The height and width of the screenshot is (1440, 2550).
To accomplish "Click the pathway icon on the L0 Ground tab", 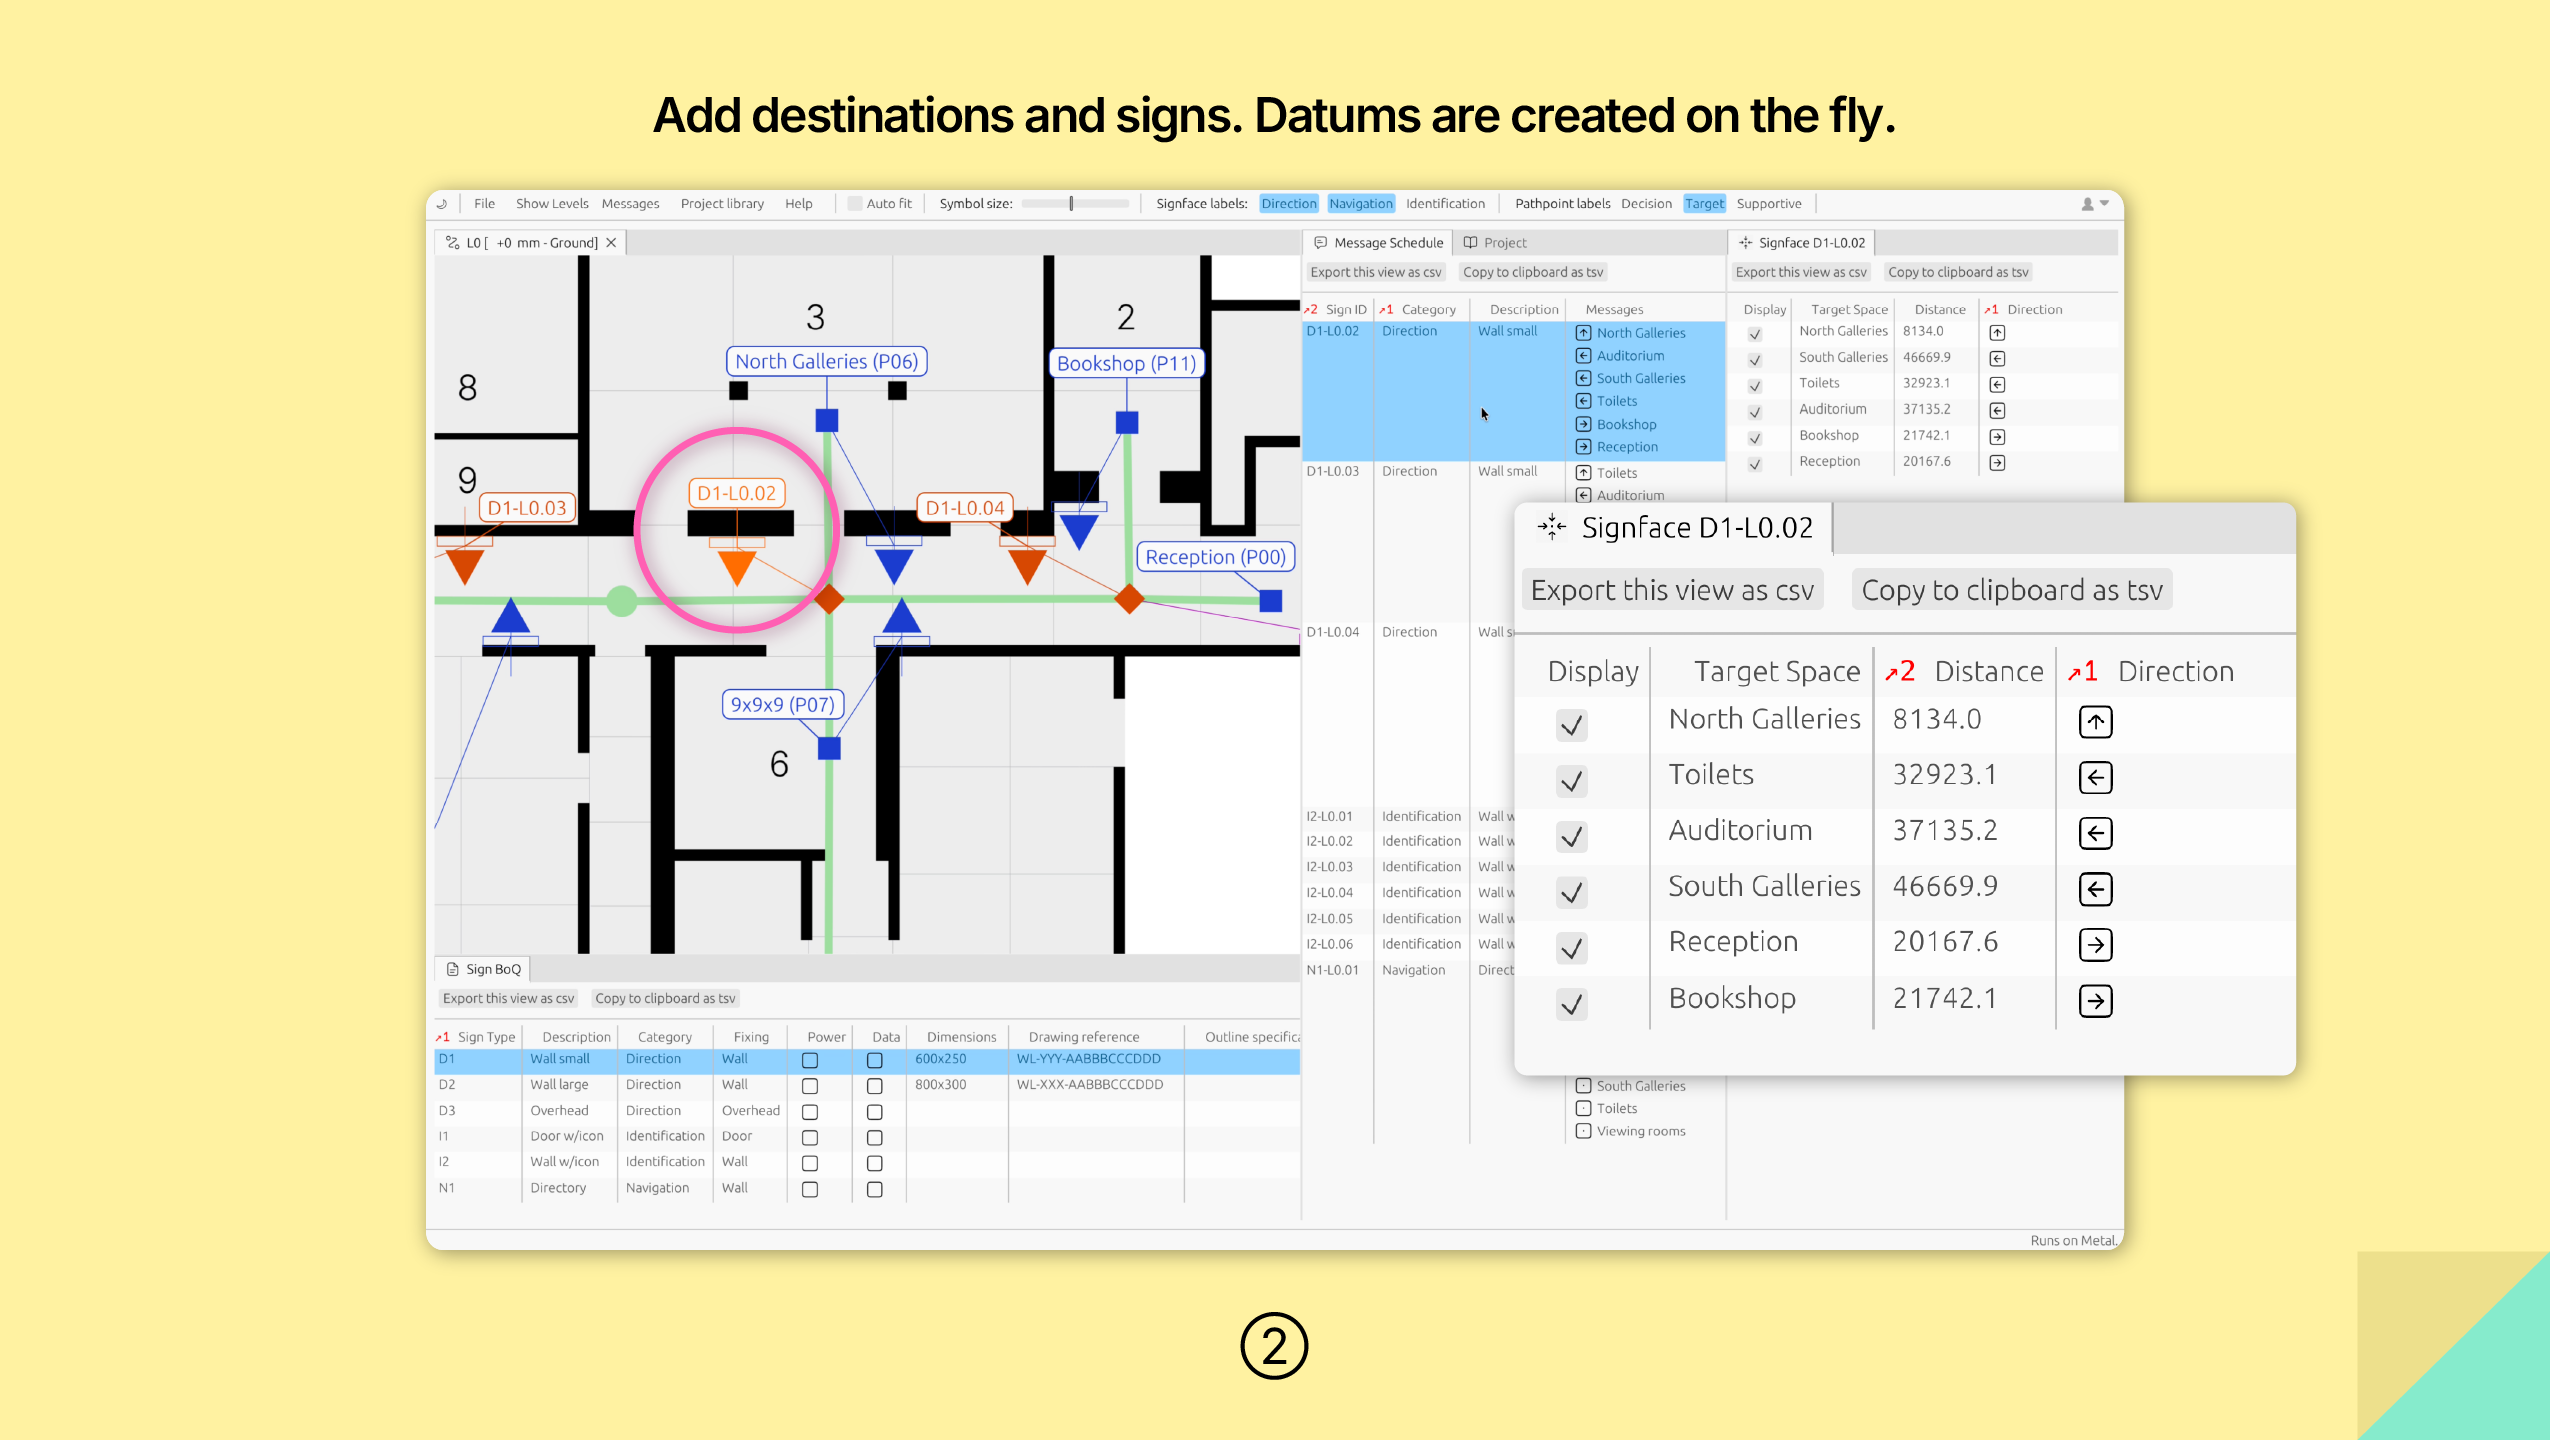I will click(x=451, y=242).
